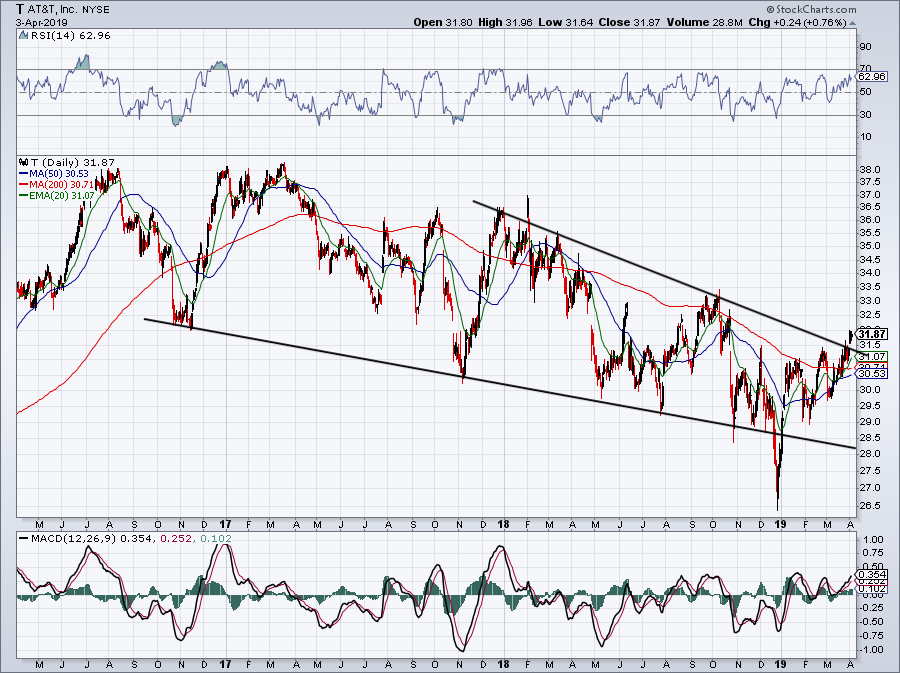
Task: Click the Low 31.64 value
Action: click(566, 22)
